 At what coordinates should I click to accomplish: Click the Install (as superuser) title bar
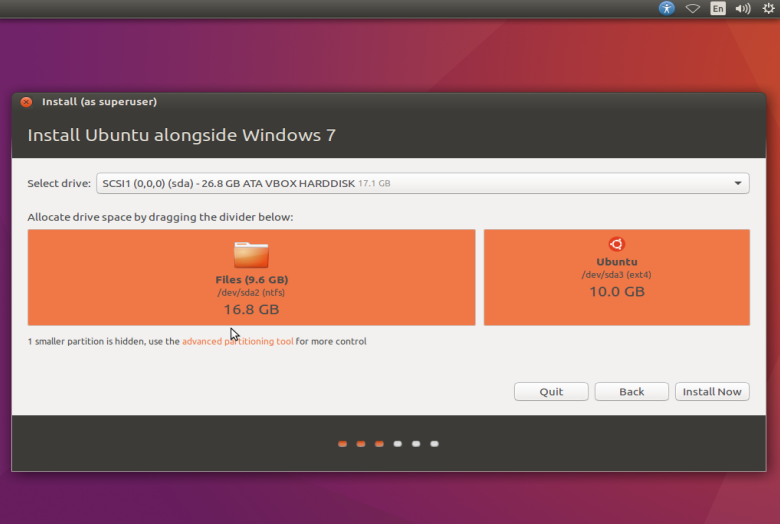pos(389,102)
